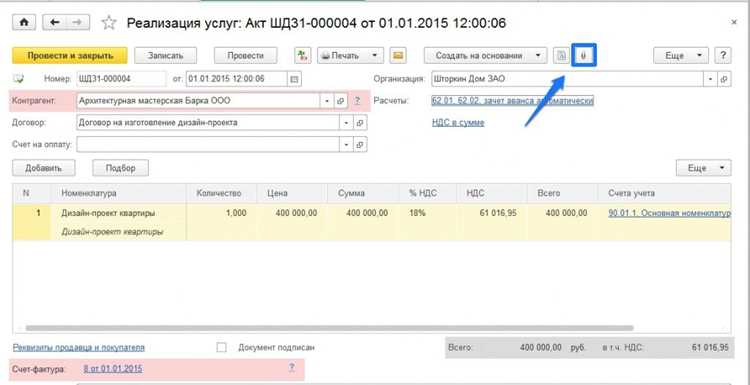750x385 pixels.
Task: Click document status icon near Номер
Action: (20, 78)
